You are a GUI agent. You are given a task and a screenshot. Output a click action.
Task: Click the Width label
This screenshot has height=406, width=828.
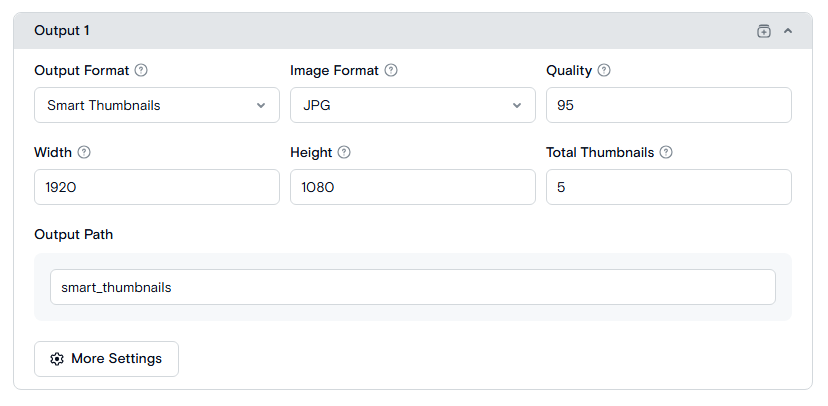coord(53,152)
